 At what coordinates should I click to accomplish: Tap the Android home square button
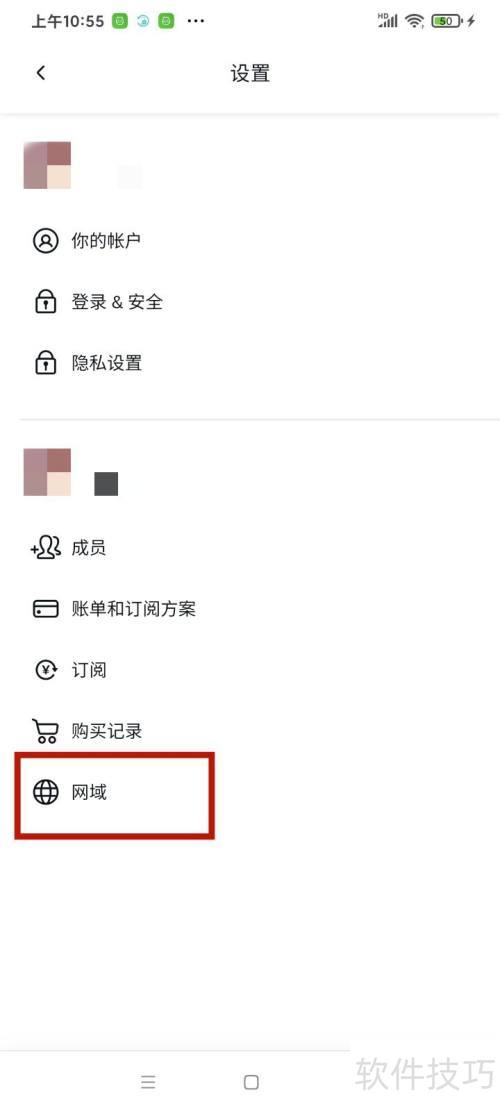click(x=251, y=1082)
